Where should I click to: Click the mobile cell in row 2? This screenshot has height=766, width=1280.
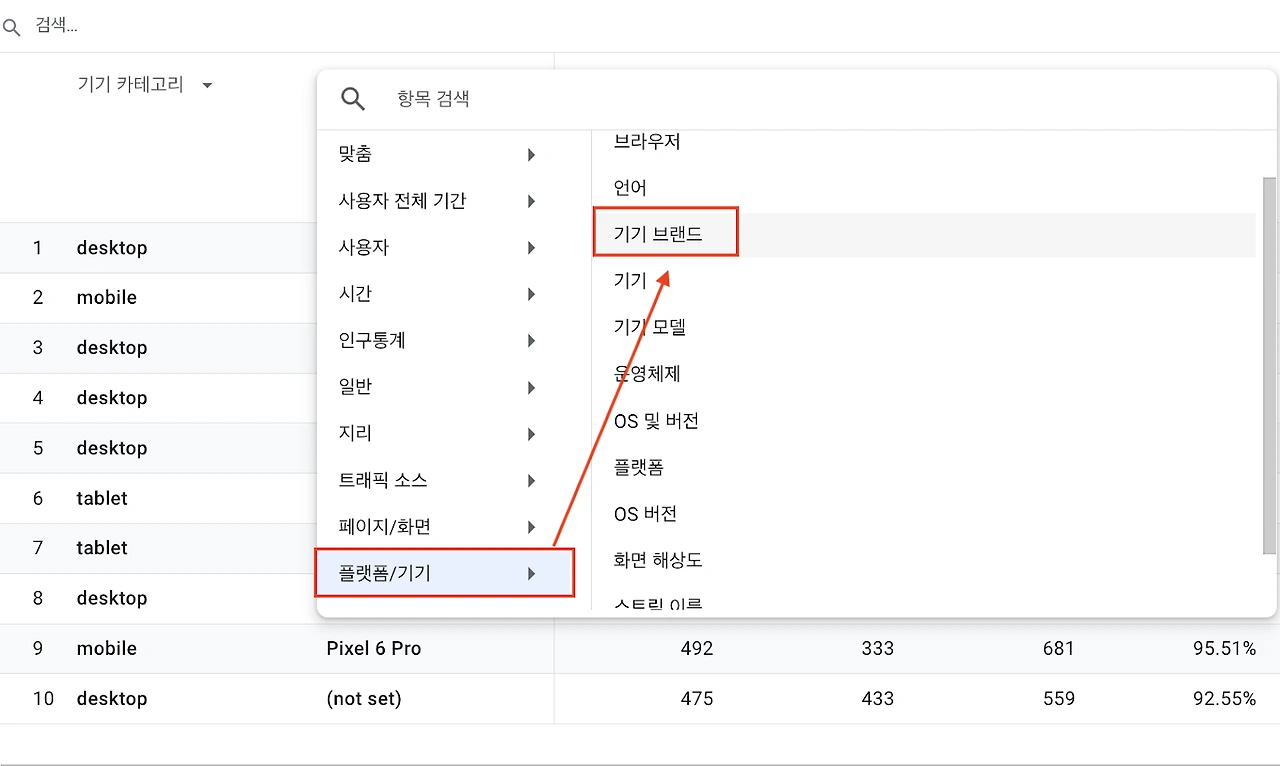pyautogui.click(x=107, y=298)
